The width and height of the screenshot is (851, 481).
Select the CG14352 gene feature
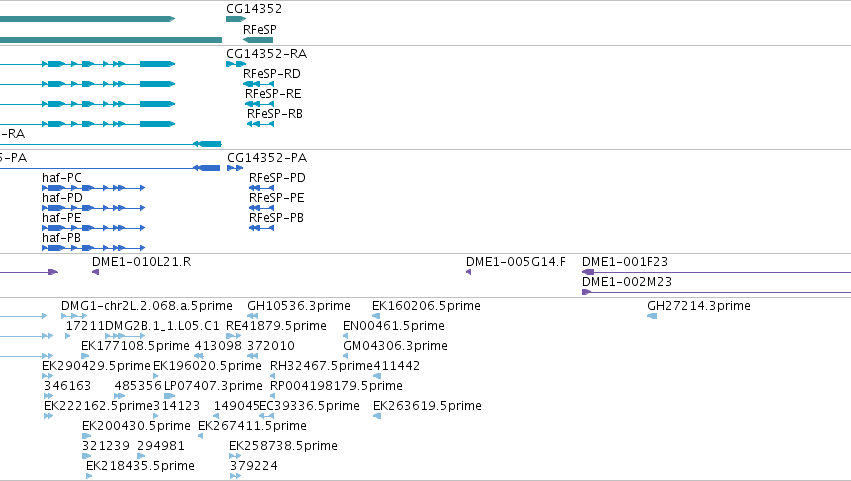pyautogui.click(x=236, y=19)
